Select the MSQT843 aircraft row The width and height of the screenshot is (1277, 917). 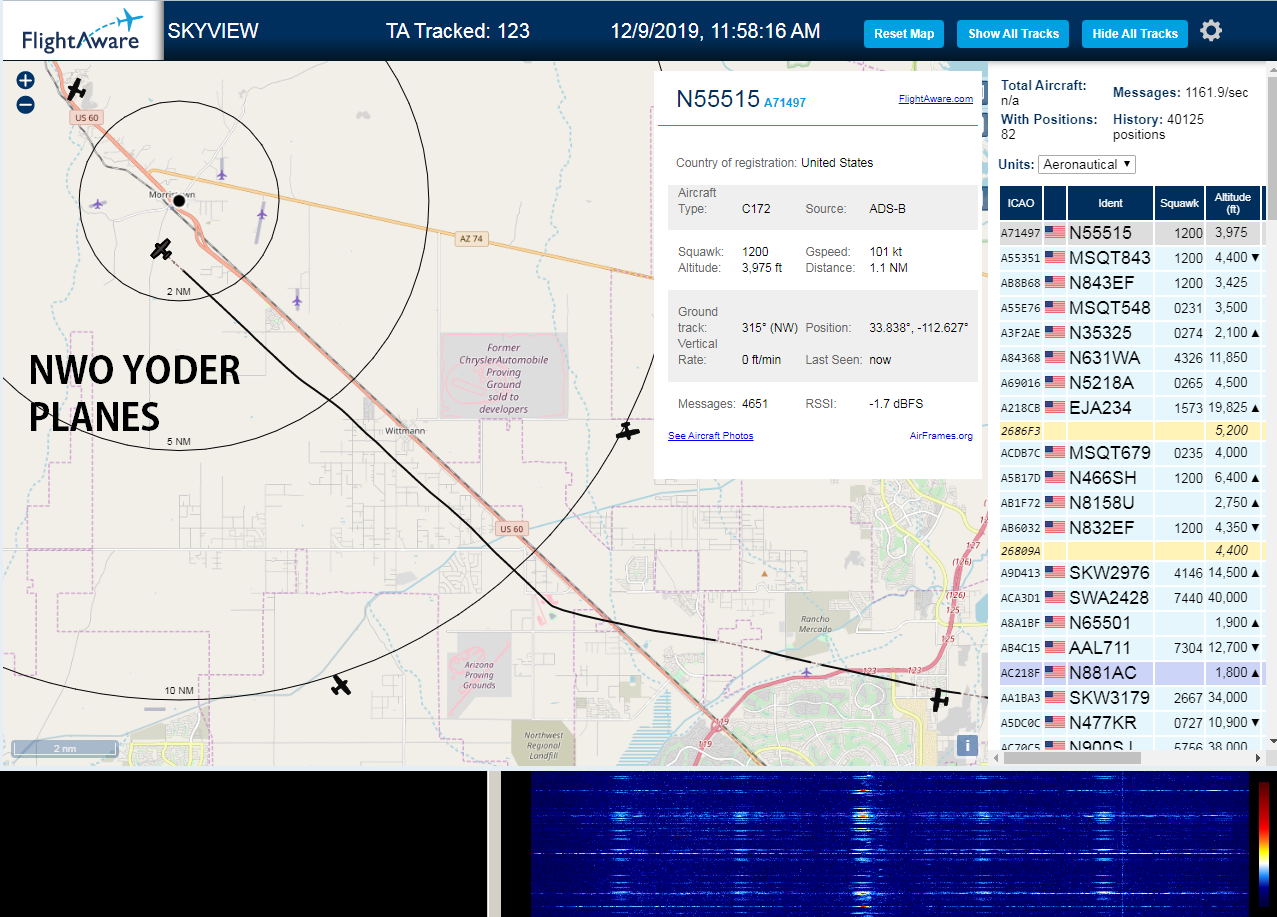coord(1131,258)
